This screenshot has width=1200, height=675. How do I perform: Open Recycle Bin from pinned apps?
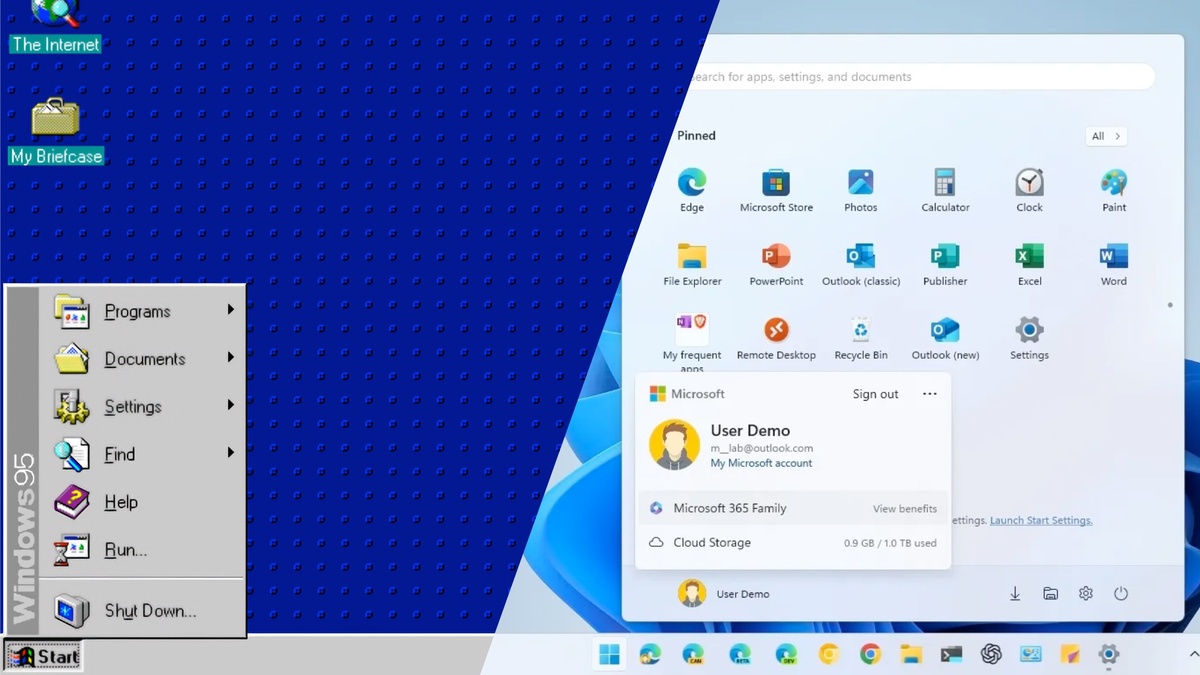(x=861, y=338)
